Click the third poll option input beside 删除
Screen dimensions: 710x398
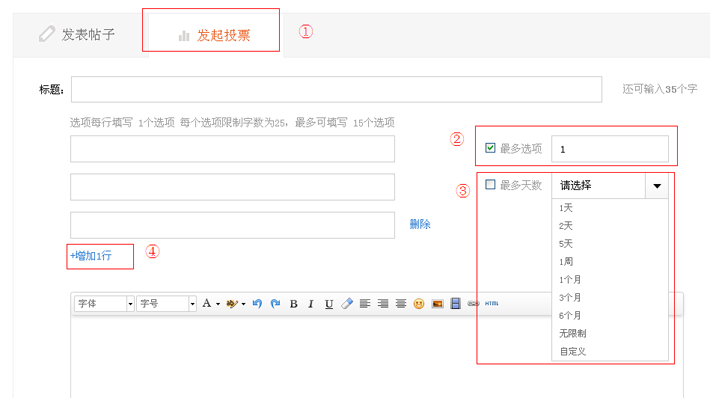232,225
